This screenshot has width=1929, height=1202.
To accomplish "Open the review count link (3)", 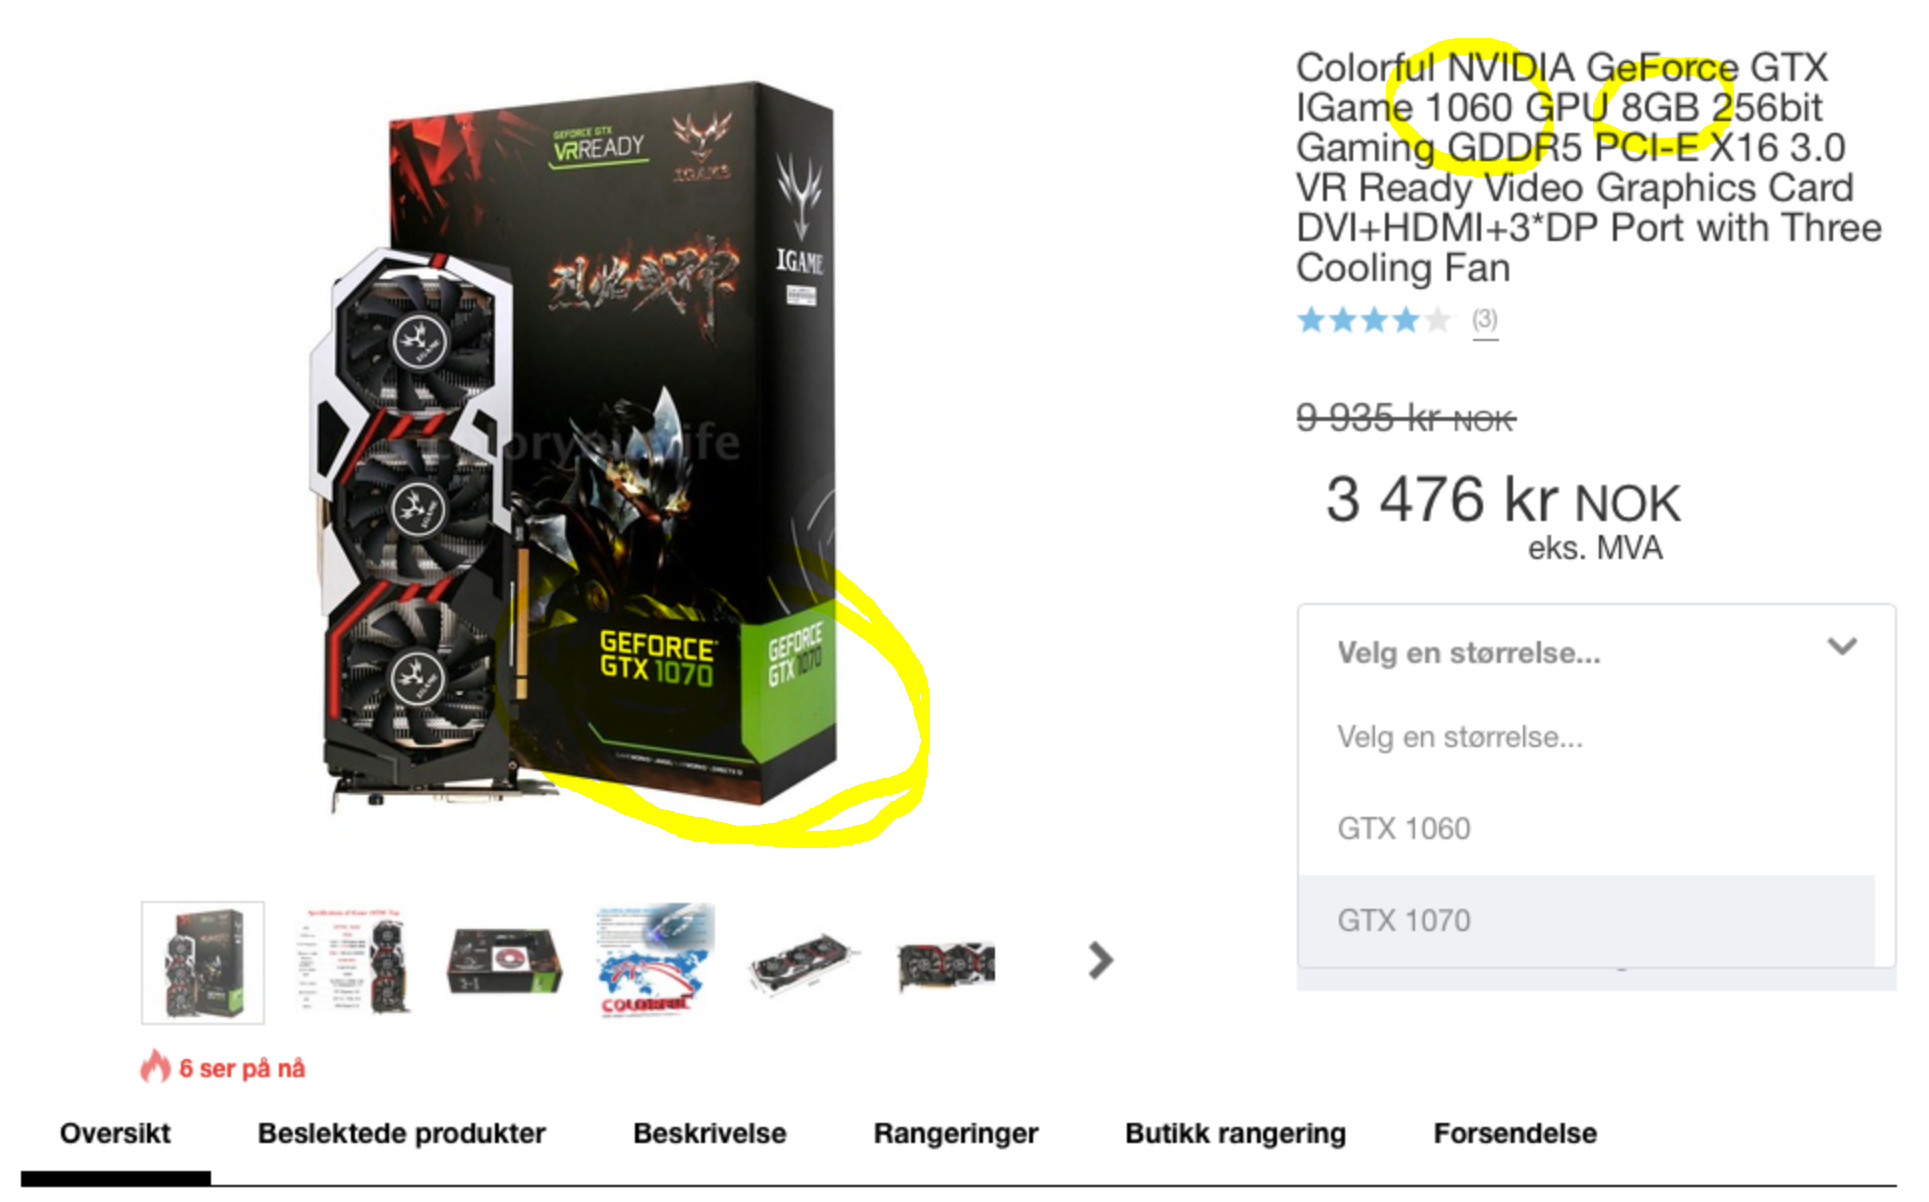I will pyautogui.click(x=1484, y=320).
